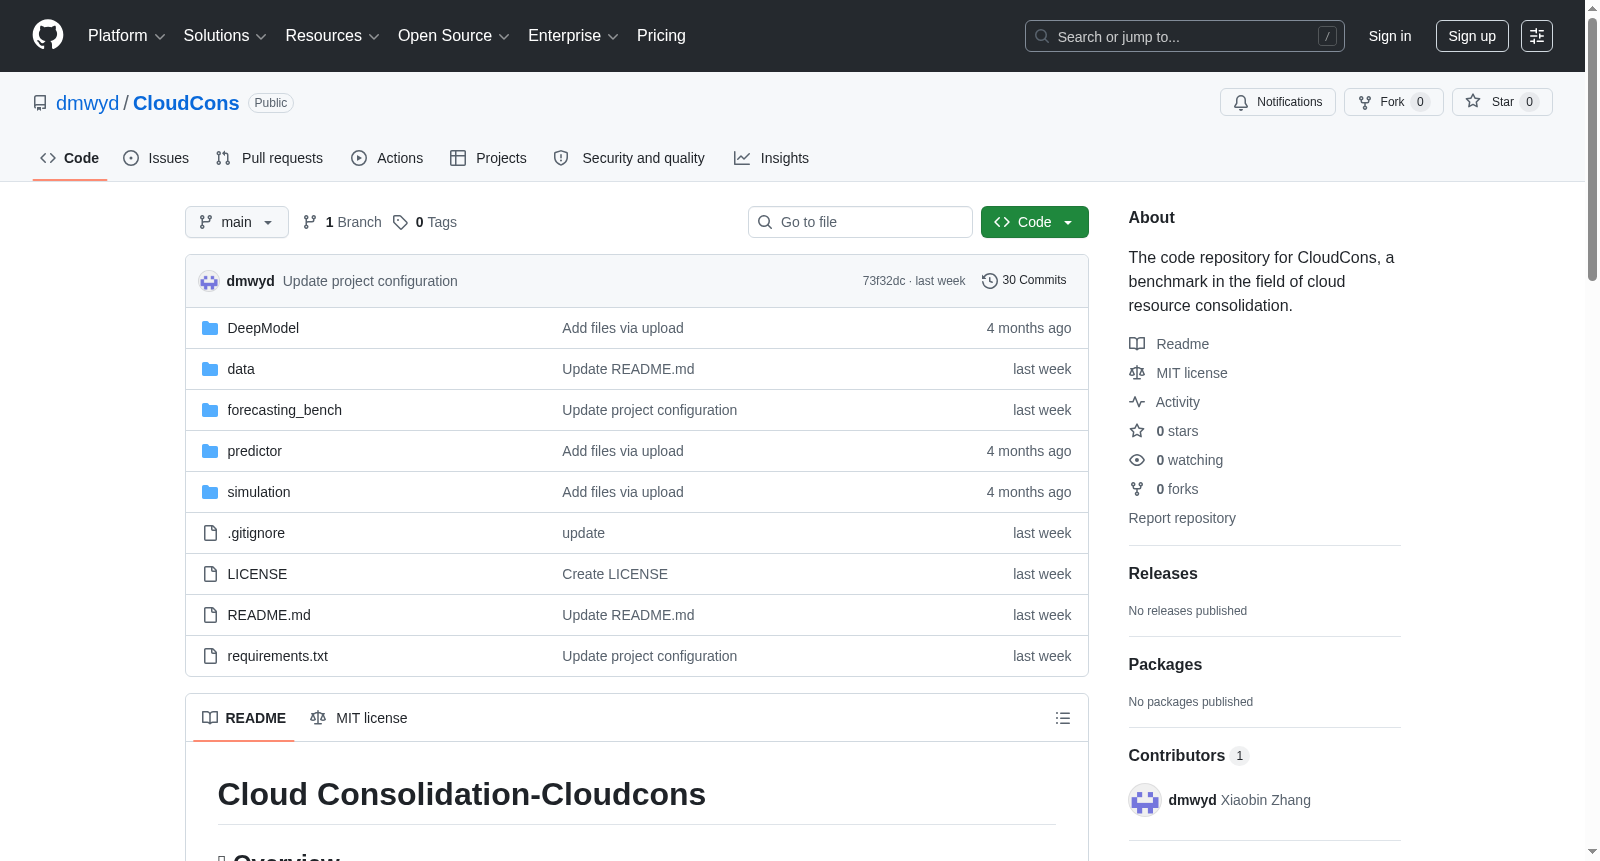This screenshot has height=861, width=1600.
Task: Select the Code tab
Action: coord(70,158)
